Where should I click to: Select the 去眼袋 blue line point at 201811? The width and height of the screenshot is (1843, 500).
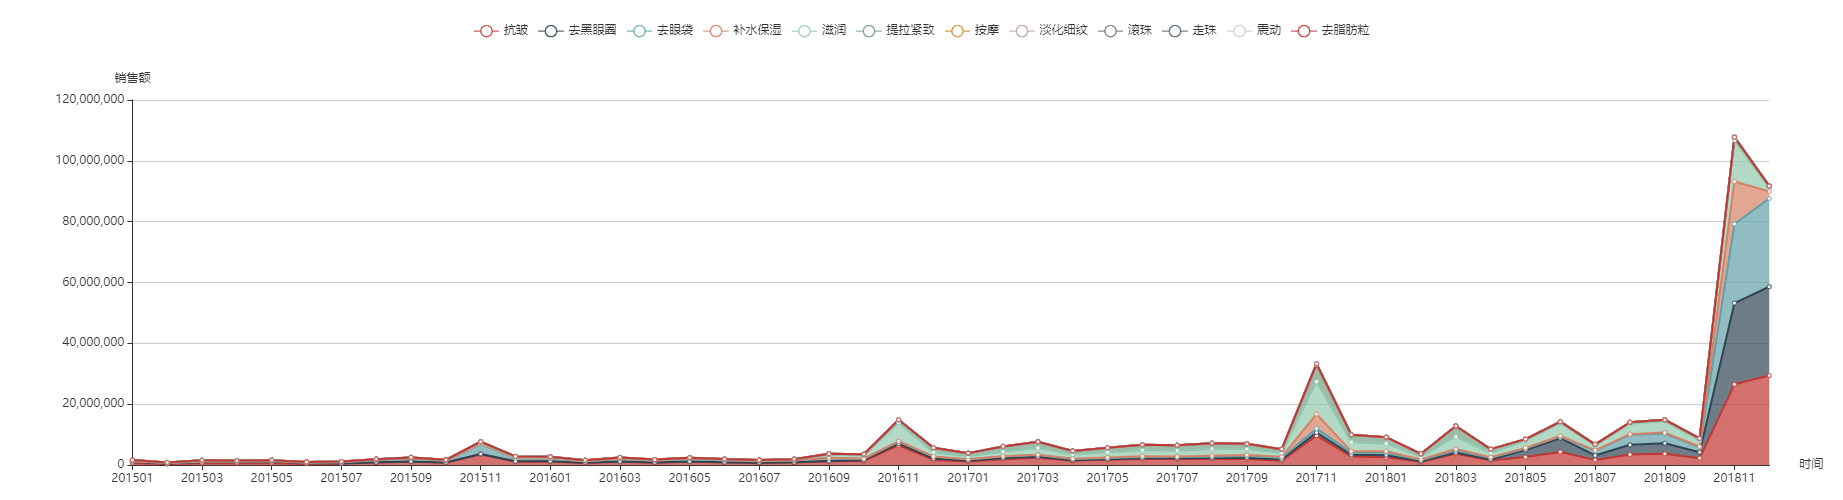coord(1734,224)
